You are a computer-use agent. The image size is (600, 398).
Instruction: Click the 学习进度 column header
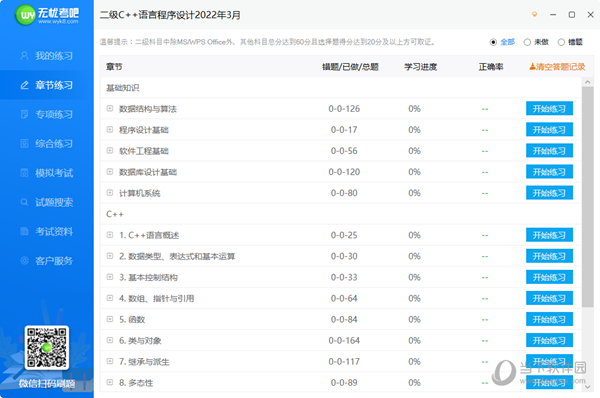click(x=421, y=67)
